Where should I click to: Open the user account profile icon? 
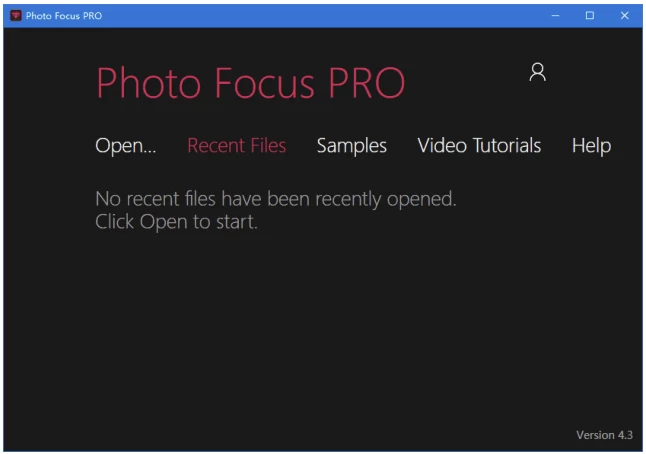537,73
